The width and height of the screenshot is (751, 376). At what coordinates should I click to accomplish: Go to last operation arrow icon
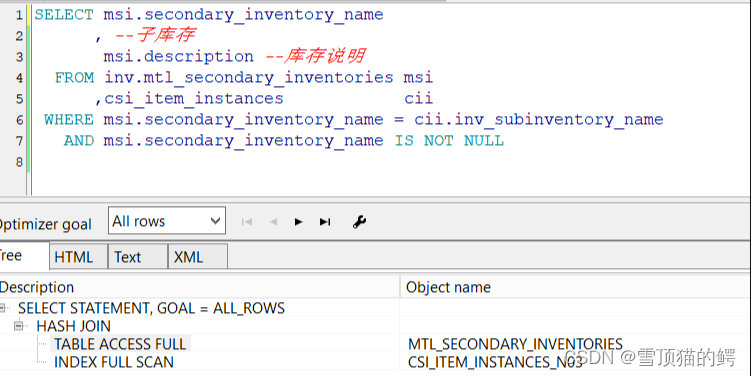pos(325,222)
